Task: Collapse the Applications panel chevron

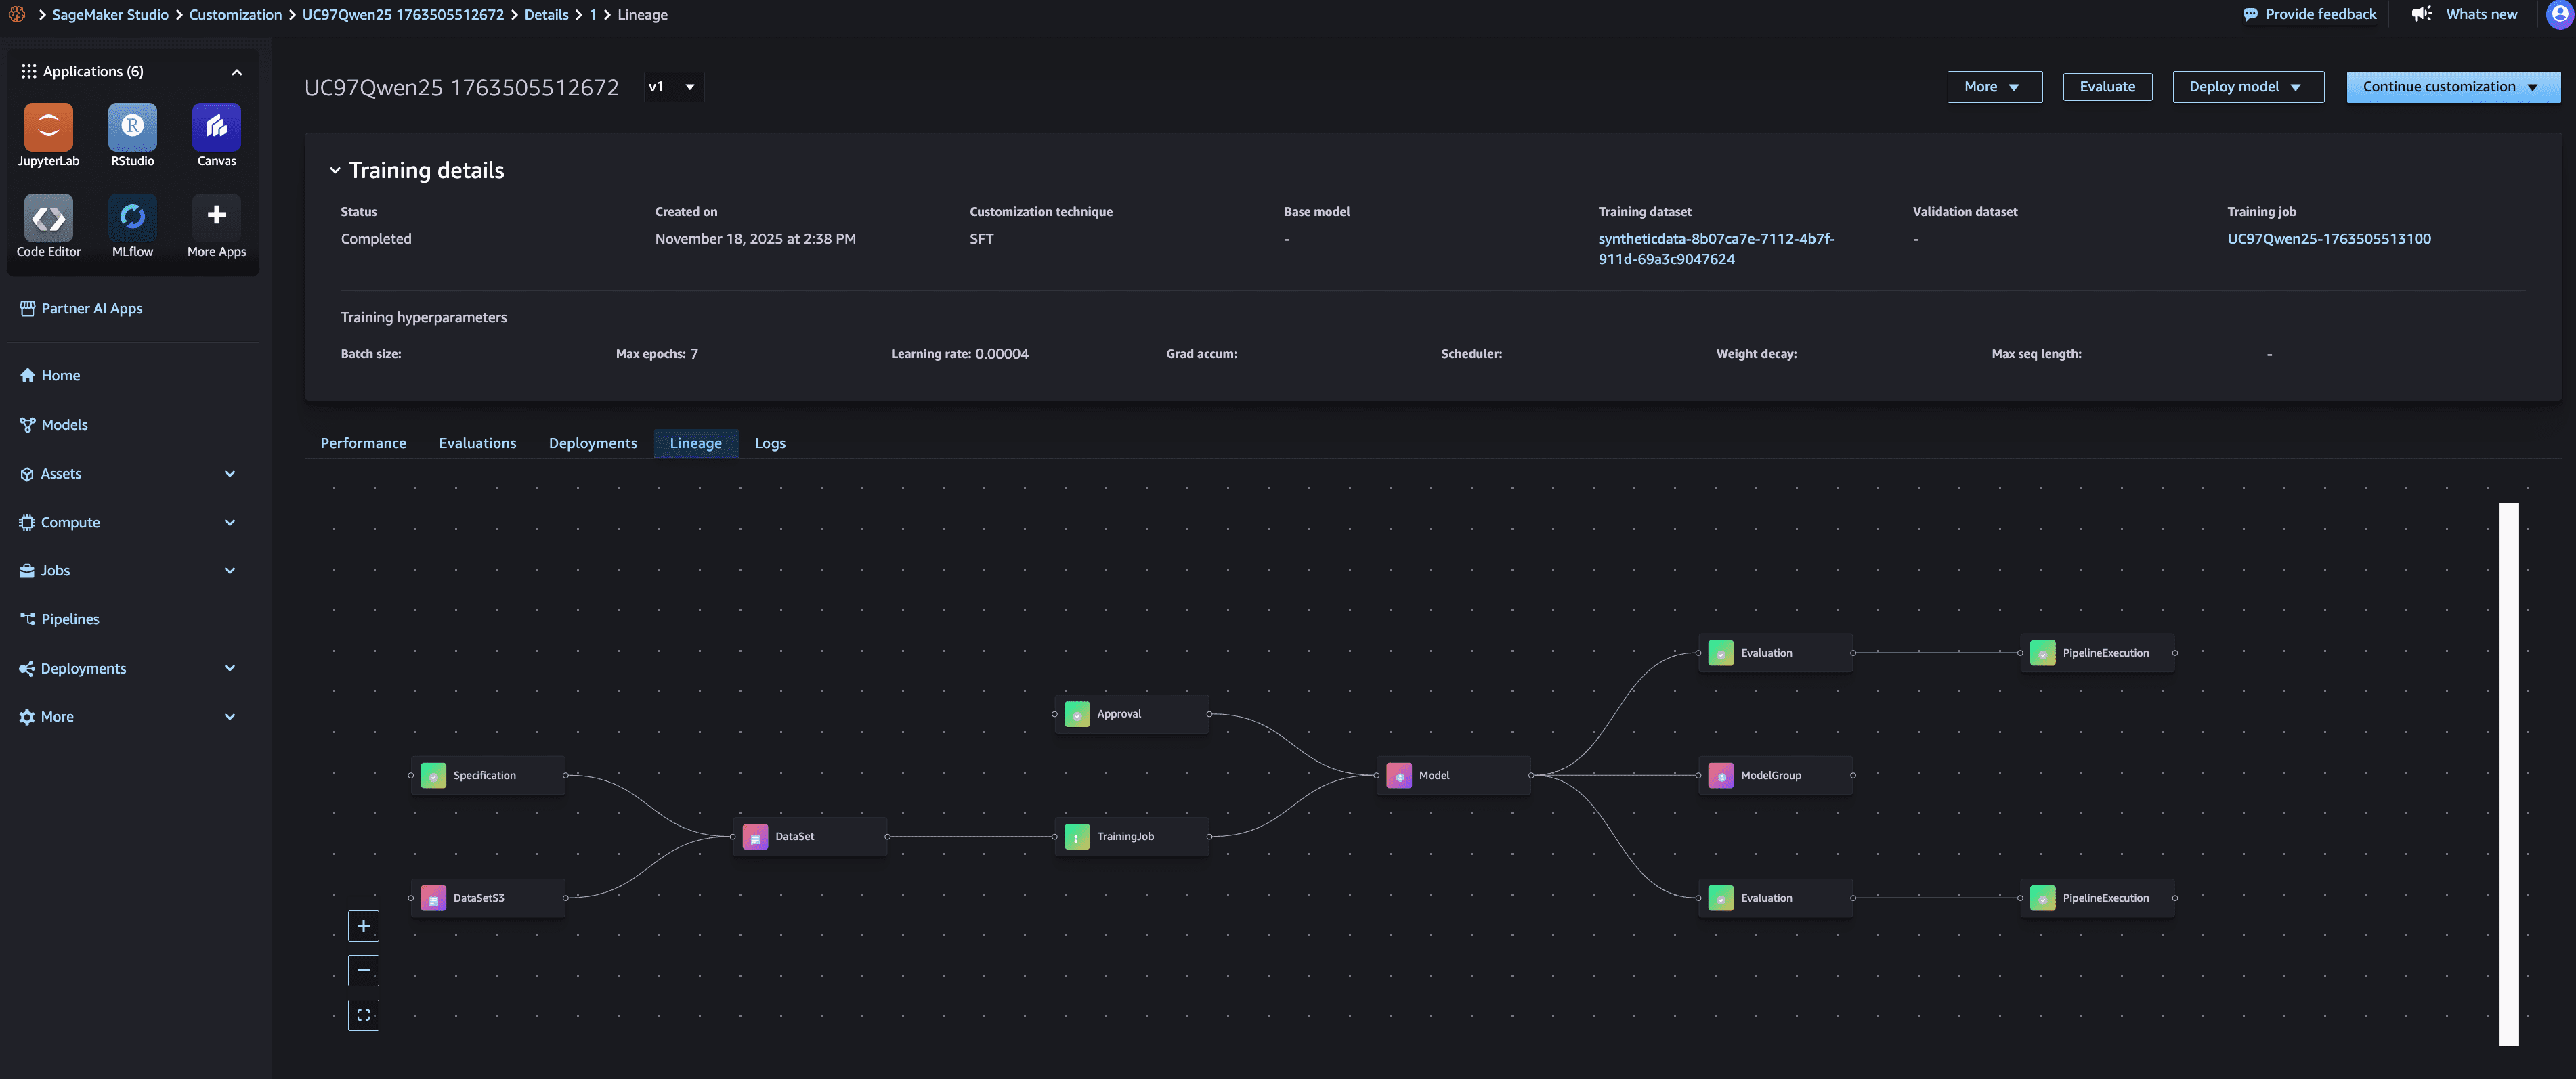Action: (x=237, y=72)
